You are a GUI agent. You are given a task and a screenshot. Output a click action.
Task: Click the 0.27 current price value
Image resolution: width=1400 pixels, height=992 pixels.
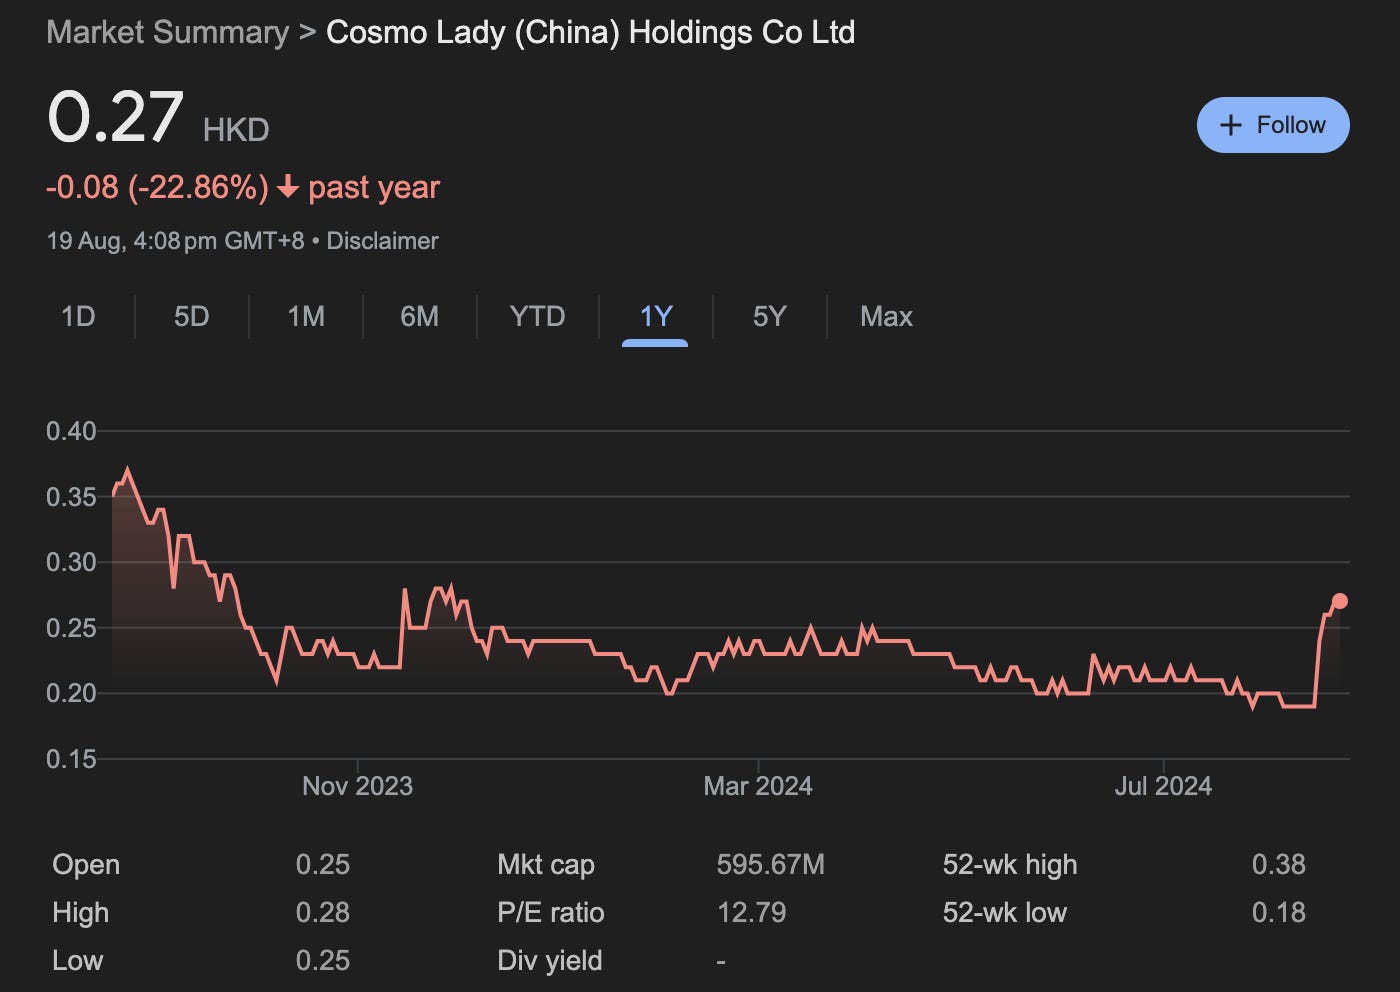tap(115, 117)
